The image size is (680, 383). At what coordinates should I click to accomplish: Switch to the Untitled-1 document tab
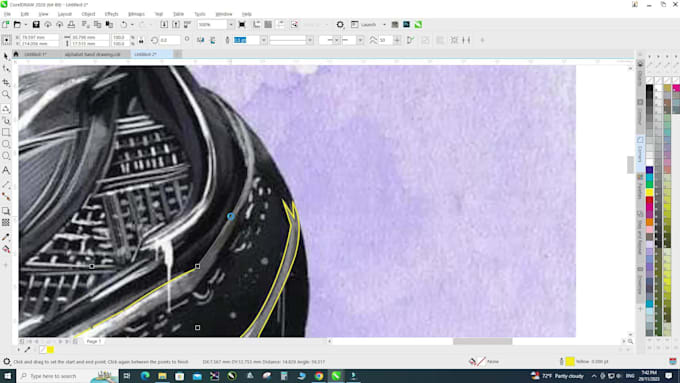[36, 54]
